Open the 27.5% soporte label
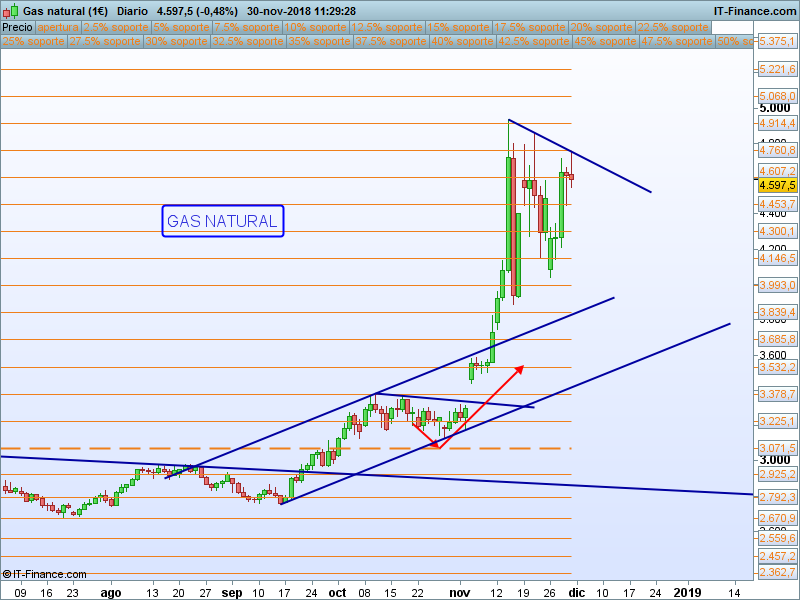Image resolution: width=800 pixels, height=600 pixels. coord(105,41)
